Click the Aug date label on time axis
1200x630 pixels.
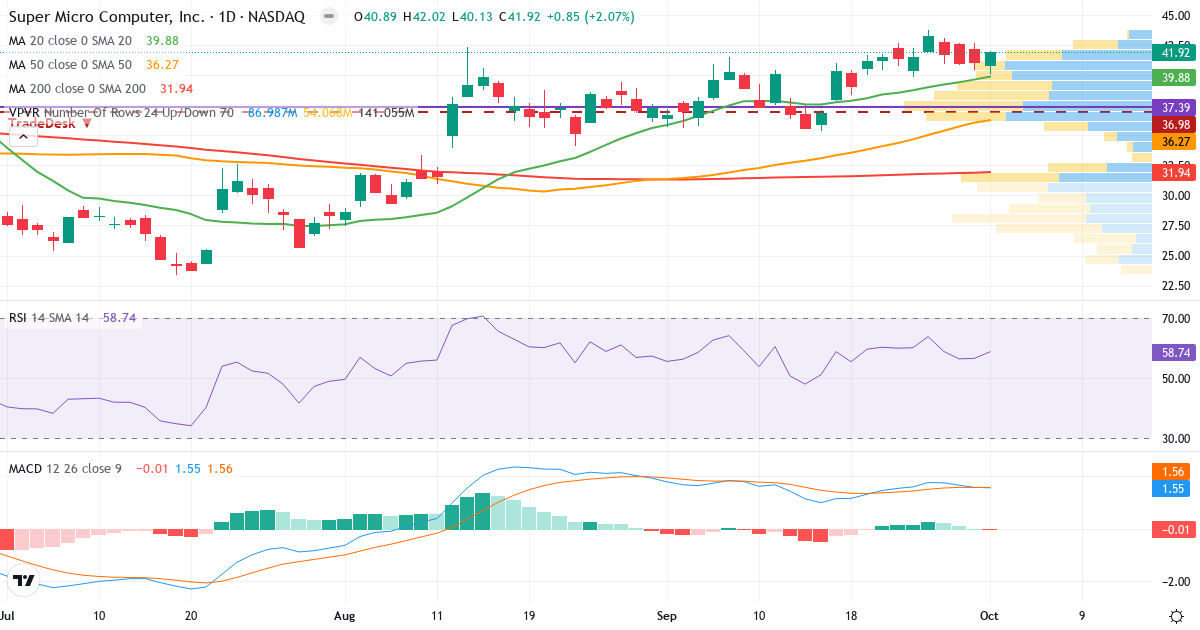pyautogui.click(x=345, y=616)
